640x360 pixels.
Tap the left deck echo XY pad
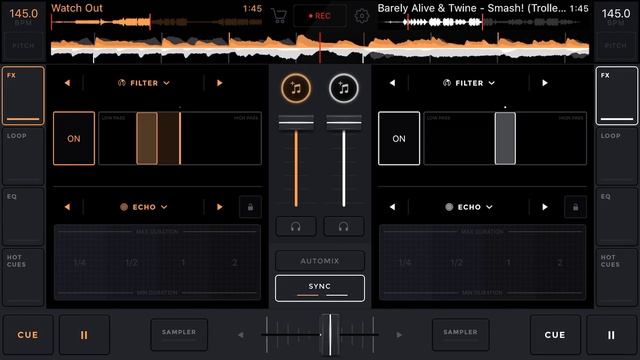pos(157,262)
